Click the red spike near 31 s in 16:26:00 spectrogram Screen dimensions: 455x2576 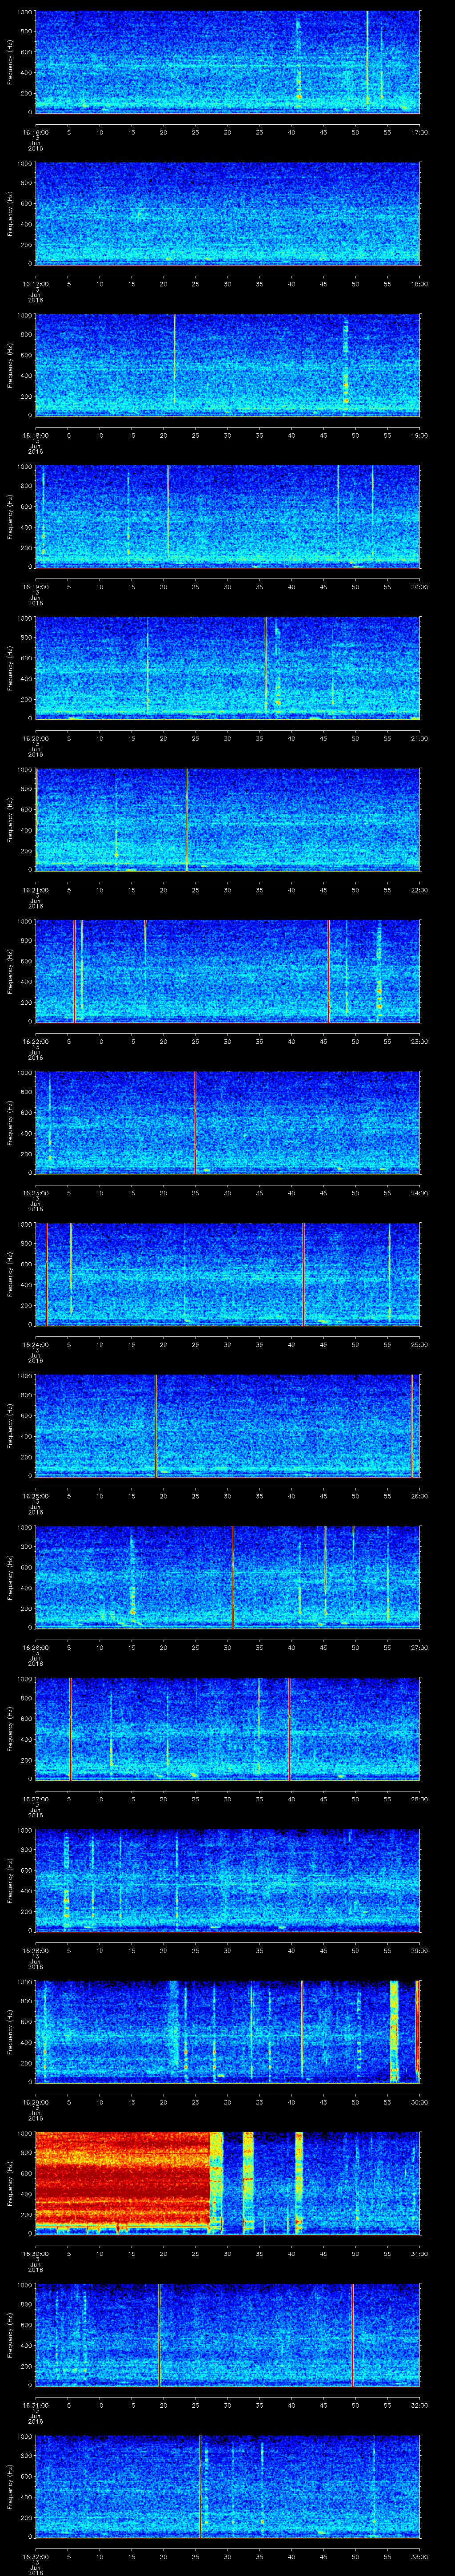(233, 1576)
